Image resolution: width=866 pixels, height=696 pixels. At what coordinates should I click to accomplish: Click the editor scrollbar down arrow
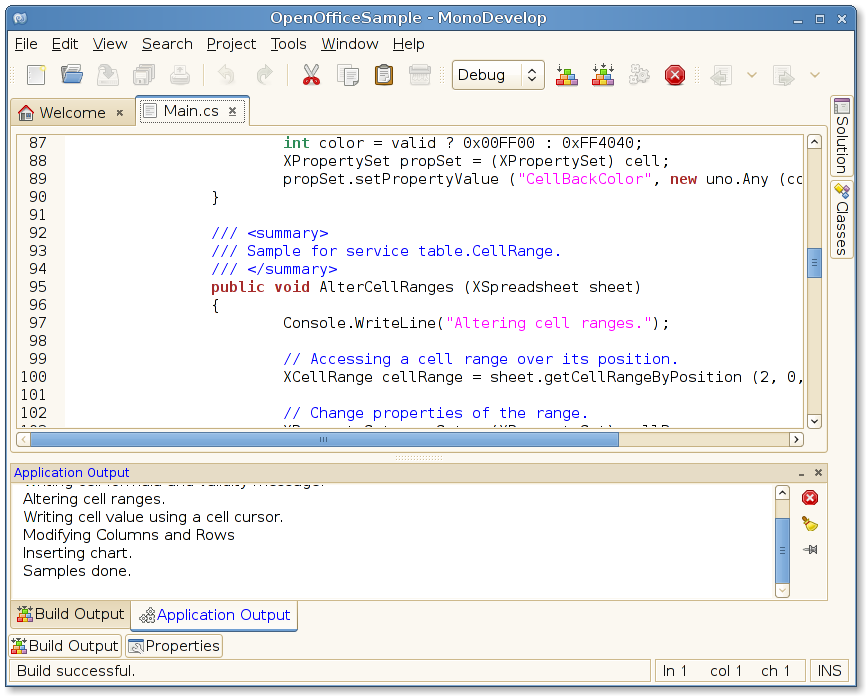click(814, 421)
